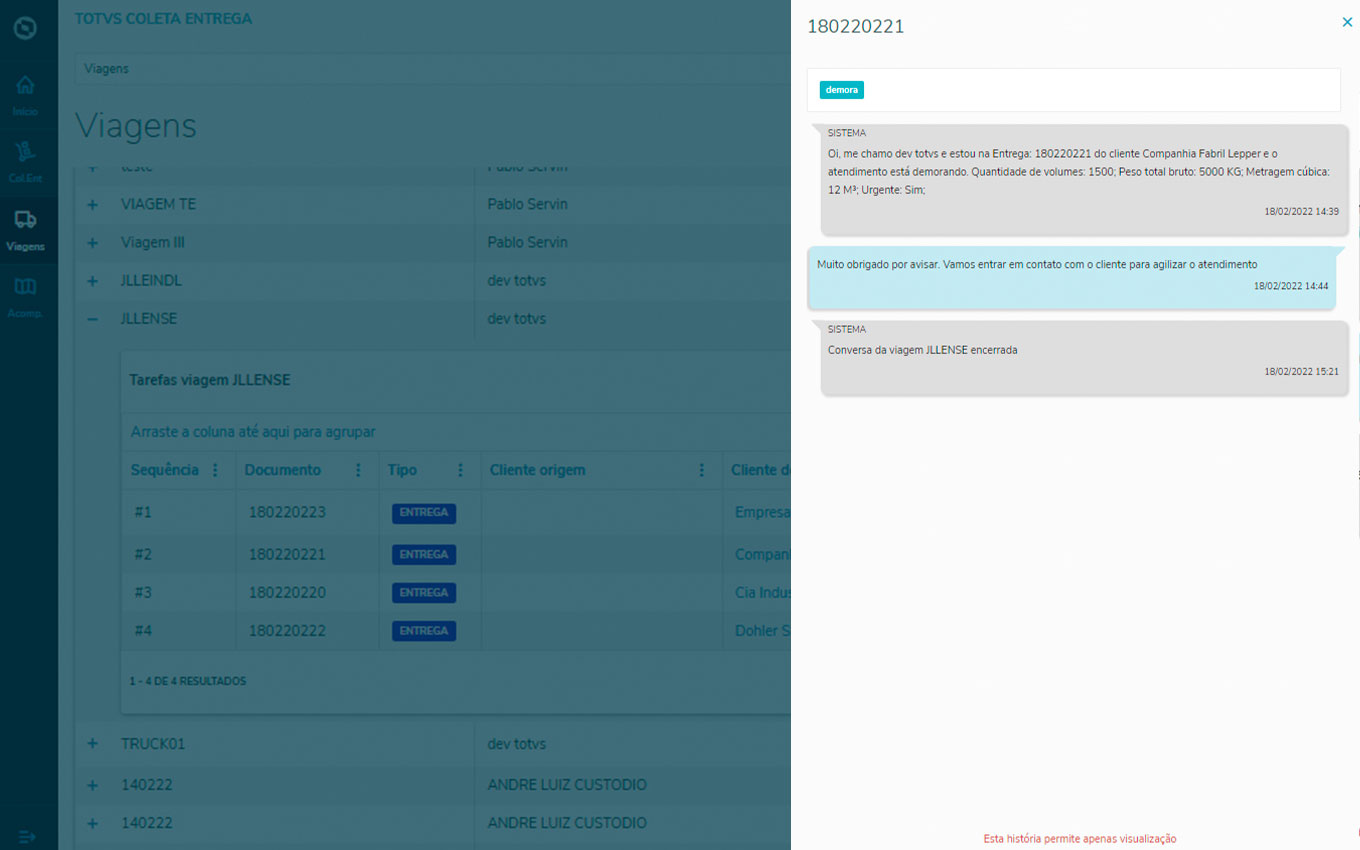
Task: Click the demora tag
Action: 841,90
